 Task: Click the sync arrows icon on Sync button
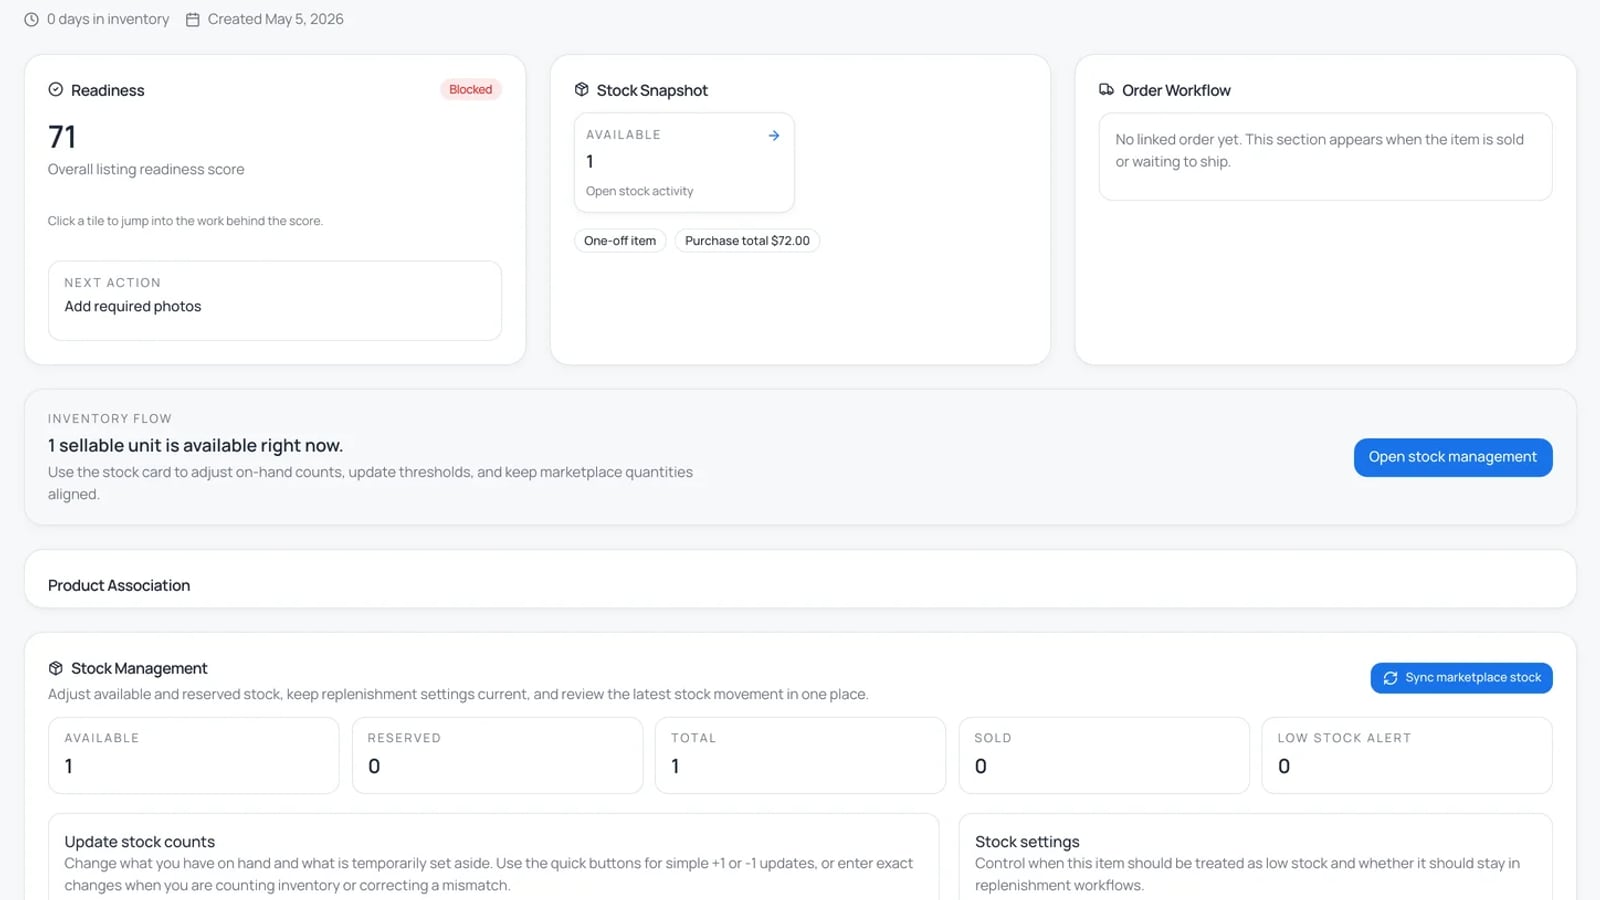coord(1390,678)
